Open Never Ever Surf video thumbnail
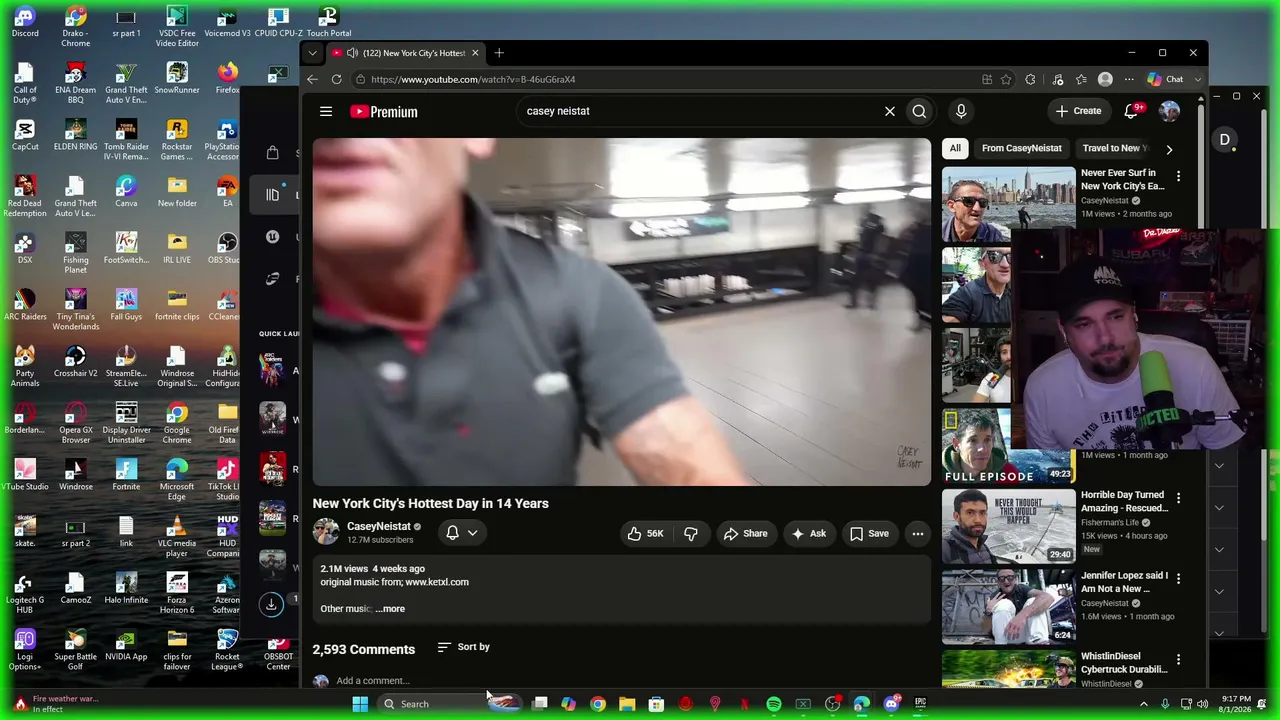1280x720 pixels. tap(1009, 204)
